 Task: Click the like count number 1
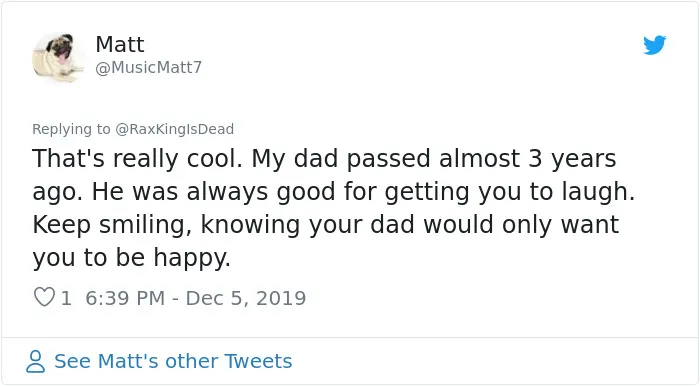pyautogui.click(x=66, y=298)
